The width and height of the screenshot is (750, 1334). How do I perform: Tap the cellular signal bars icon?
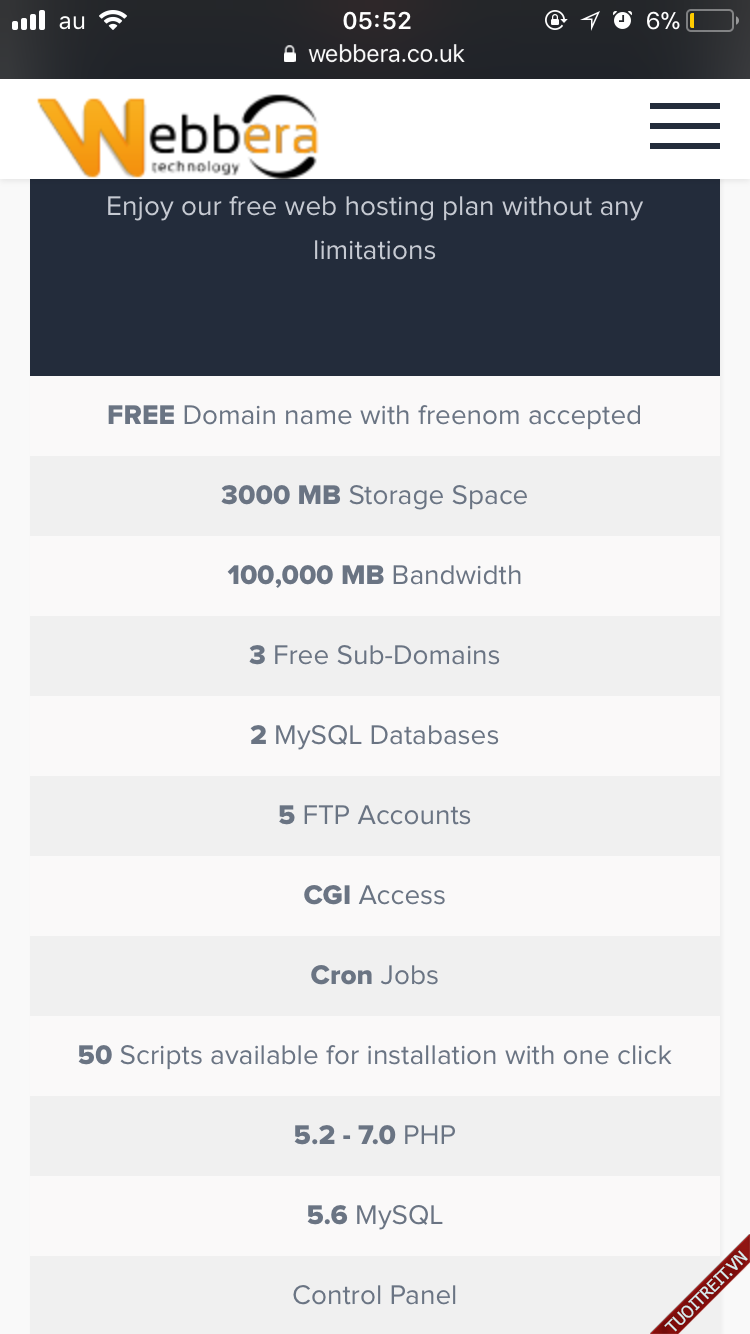pos(29,21)
